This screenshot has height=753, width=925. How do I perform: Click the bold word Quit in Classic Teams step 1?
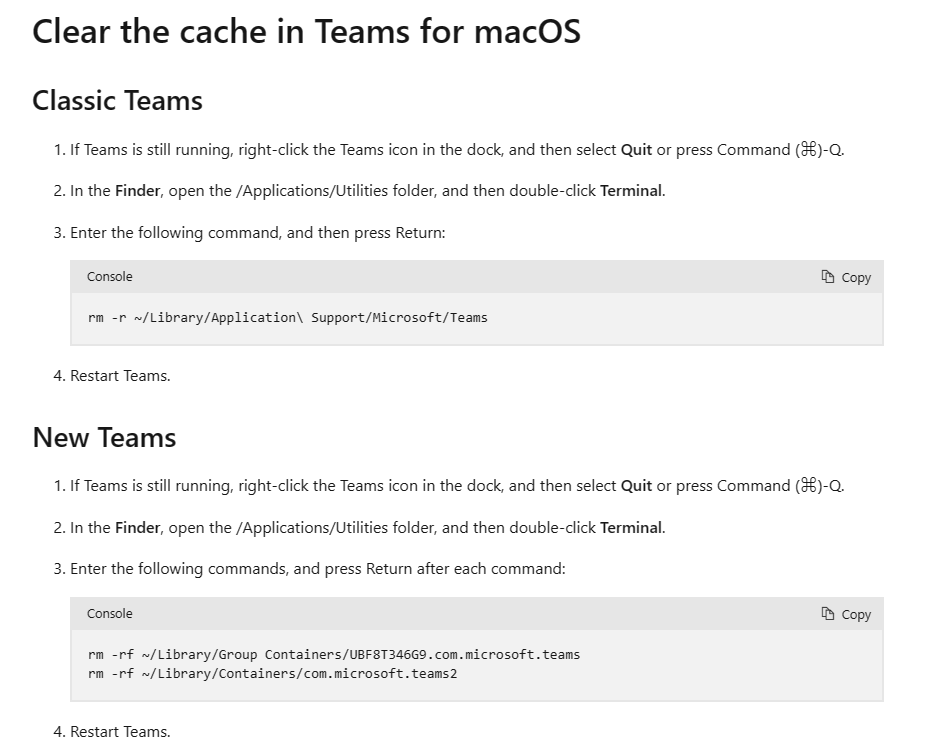click(x=636, y=150)
